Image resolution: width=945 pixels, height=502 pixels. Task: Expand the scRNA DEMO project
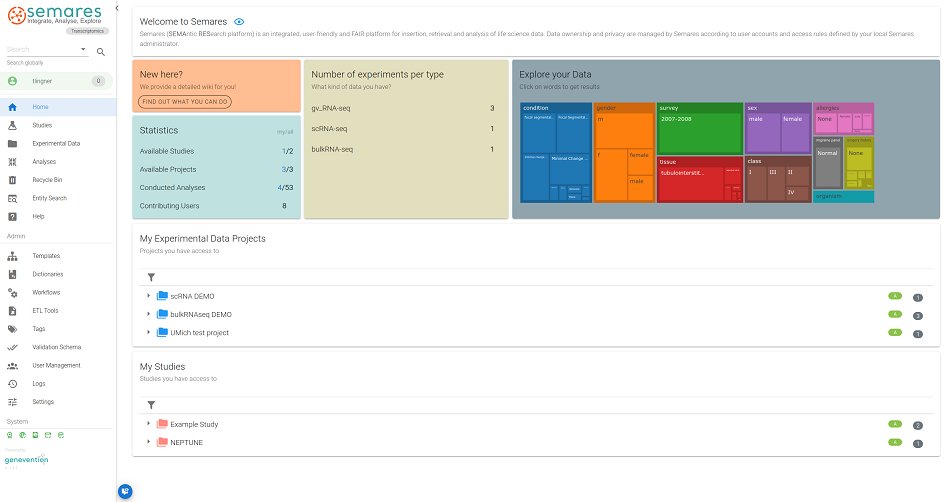(149, 296)
